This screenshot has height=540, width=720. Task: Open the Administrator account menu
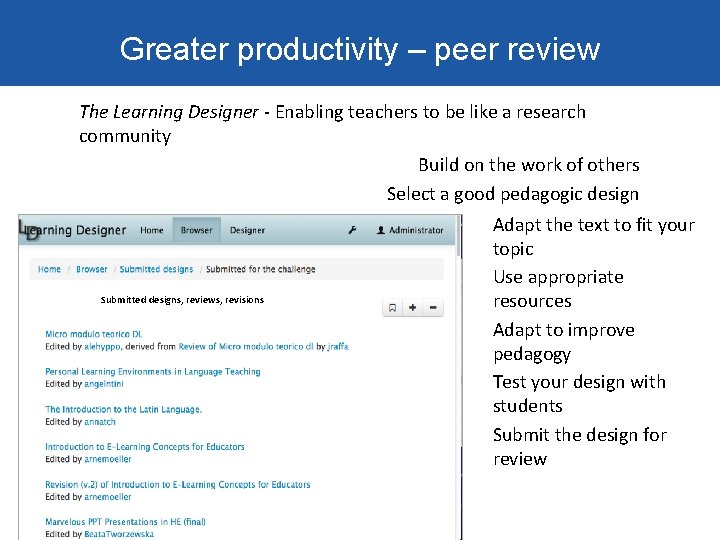[x=410, y=230]
